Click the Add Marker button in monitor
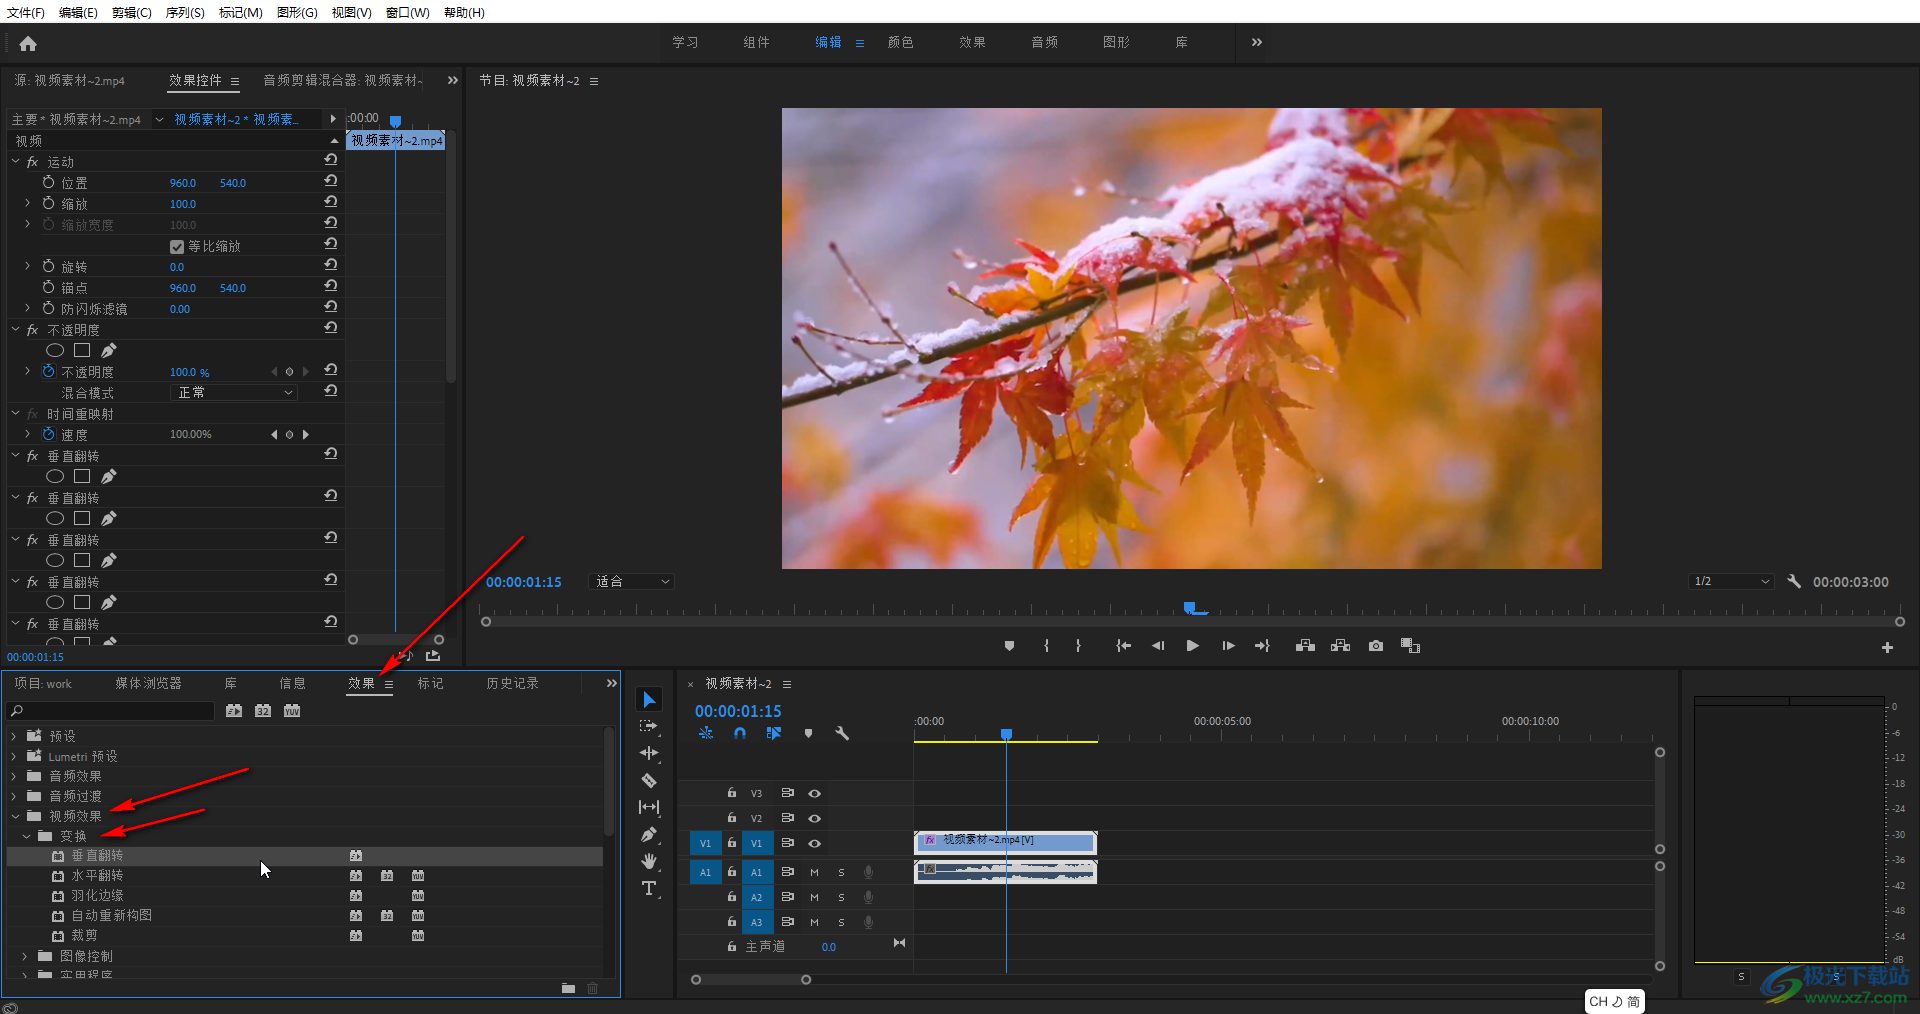Screen dimensions: 1920x1014 [1009, 646]
